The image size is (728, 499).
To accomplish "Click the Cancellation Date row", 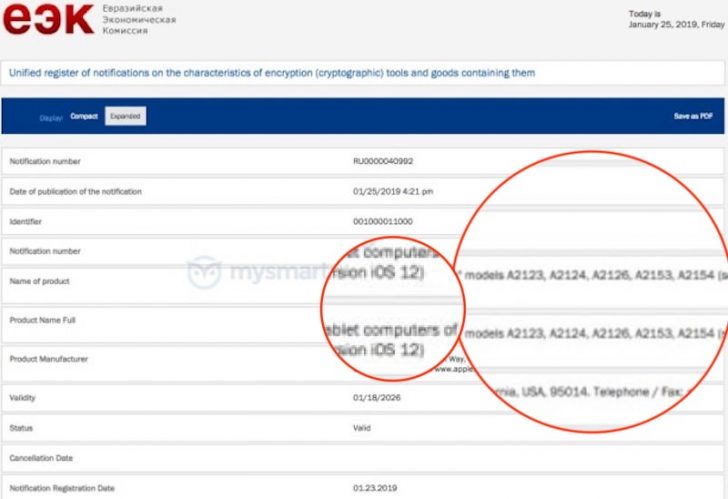I will click(41, 458).
